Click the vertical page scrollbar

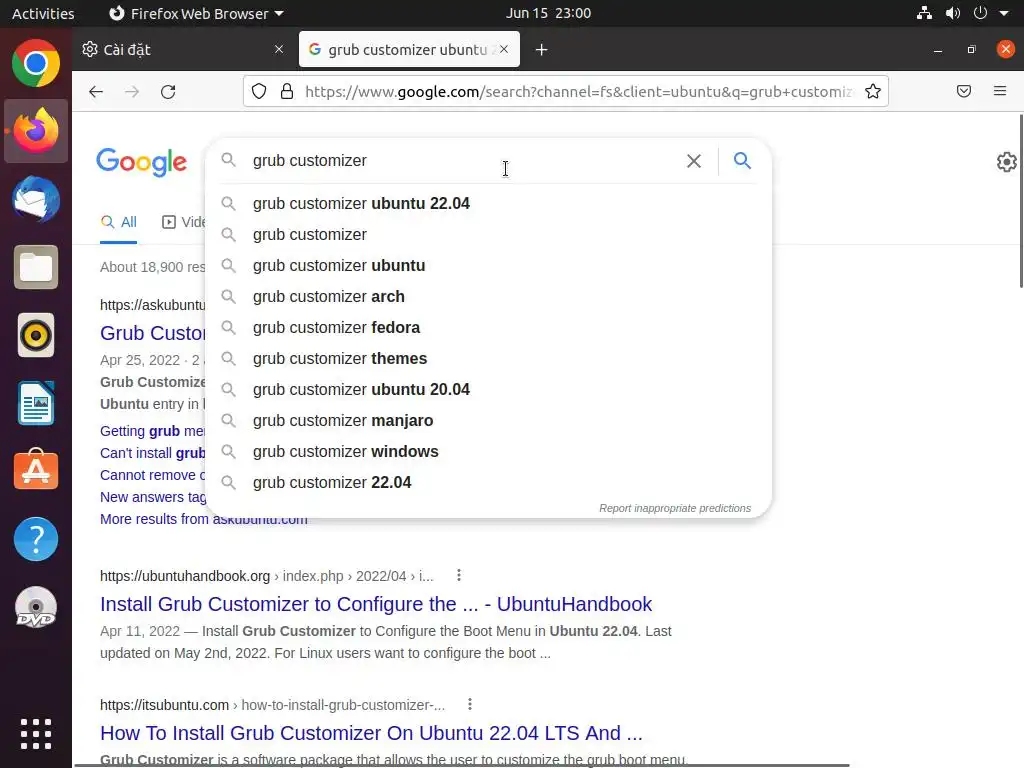click(1021, 201)
